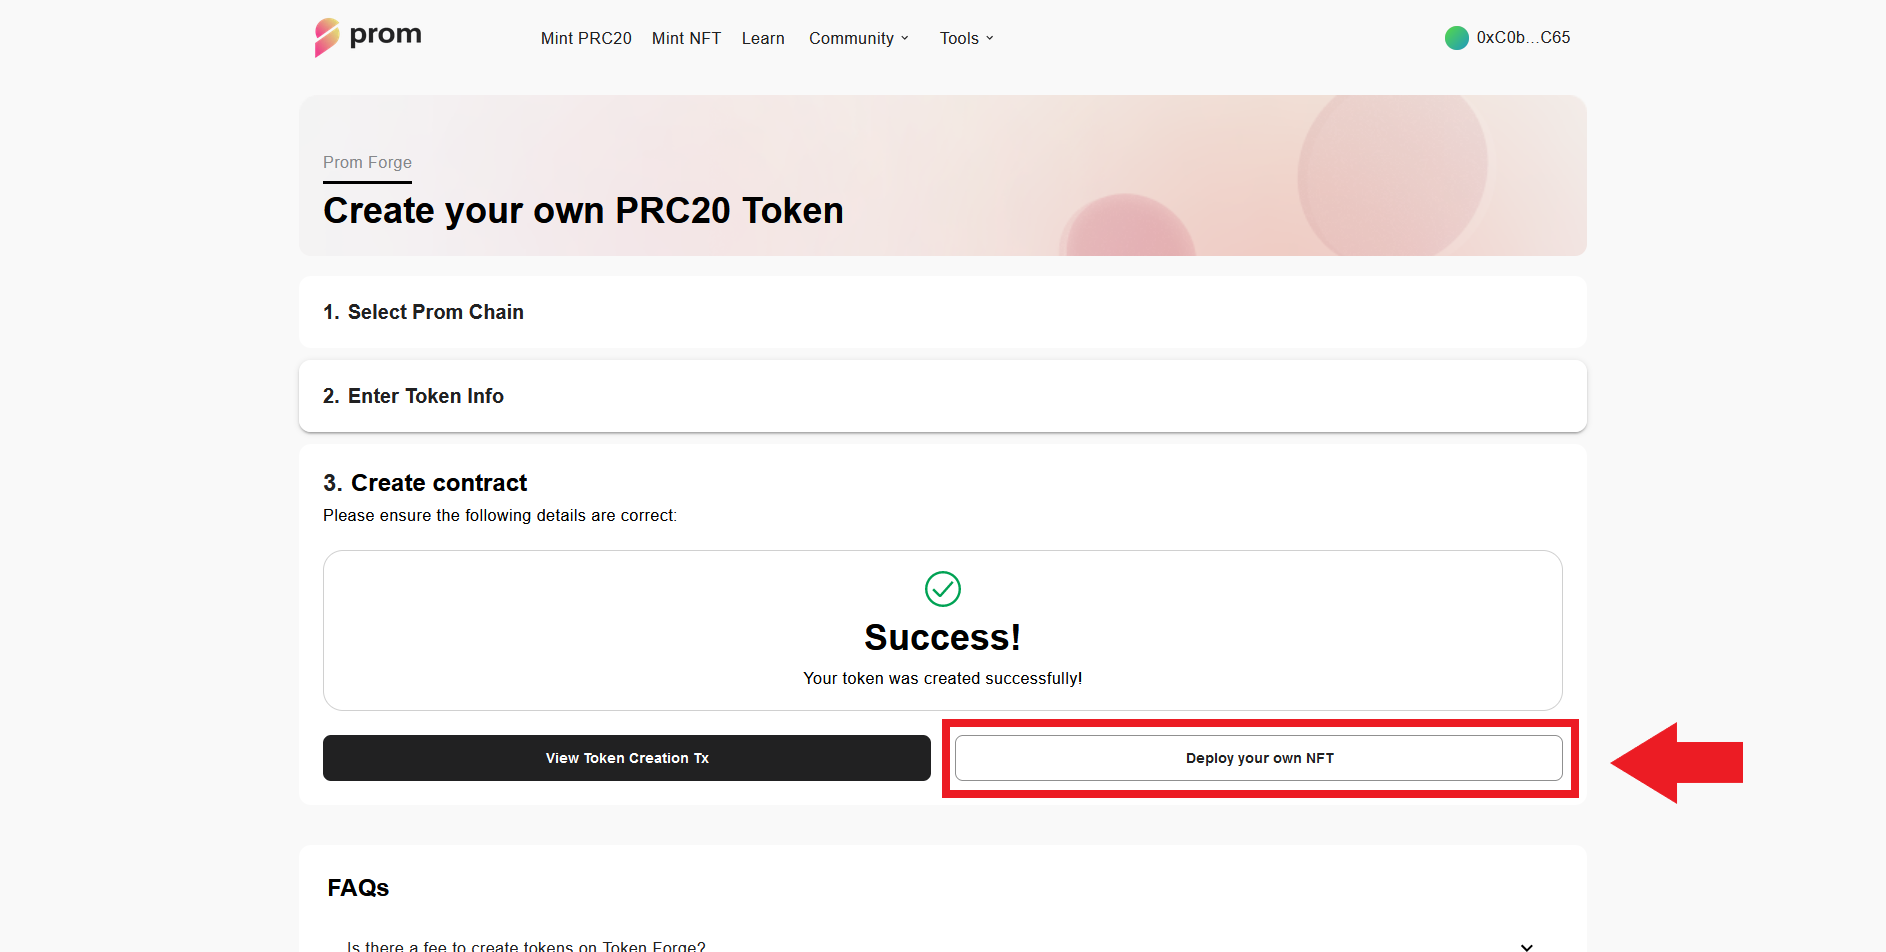This screenshot has width=1886, height=952.
Task: Click the 3. Create contract heading
Action: (425, 483)
